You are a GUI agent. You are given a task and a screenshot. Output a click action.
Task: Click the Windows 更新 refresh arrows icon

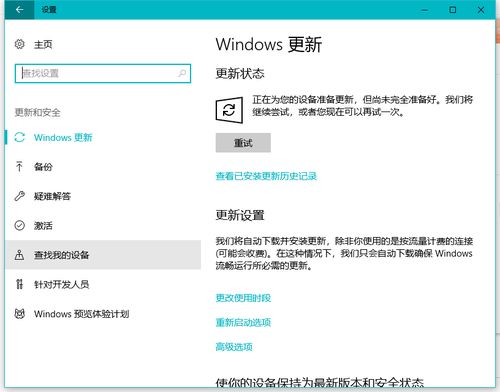click(x=20, y=137)
